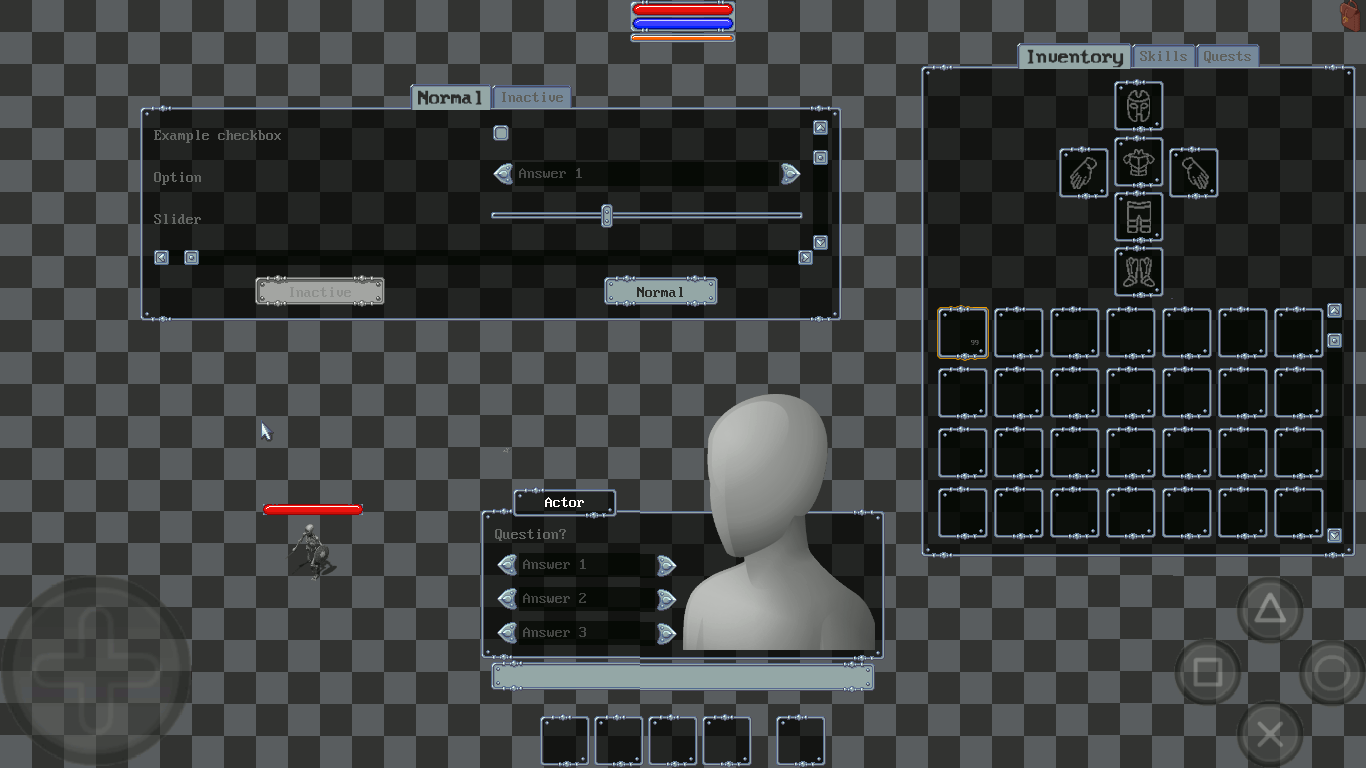This screenshot has height=768, width=1366.
Task: Switch to the Inactive tab
Action: pyautogui.click(x=532, y=97)
